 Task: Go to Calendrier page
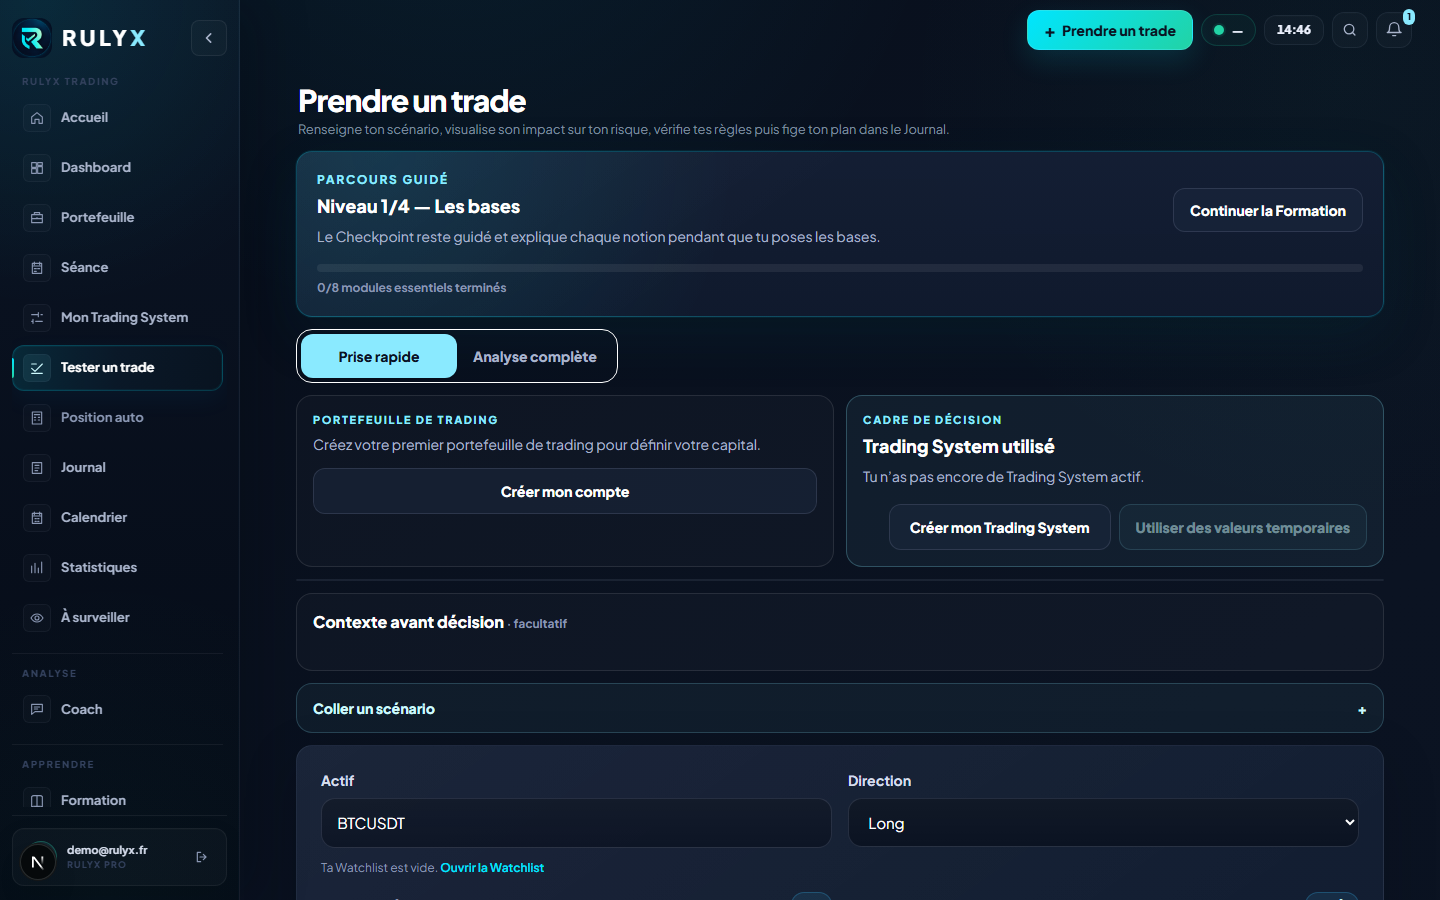[x=117, y=518]
